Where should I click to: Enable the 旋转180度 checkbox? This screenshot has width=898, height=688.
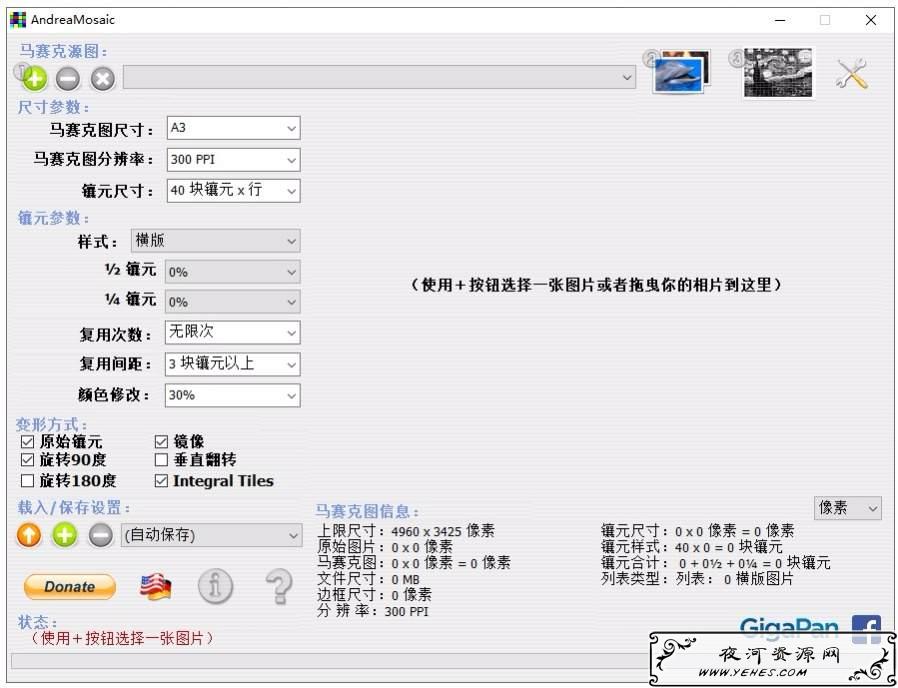coord(27,480)
